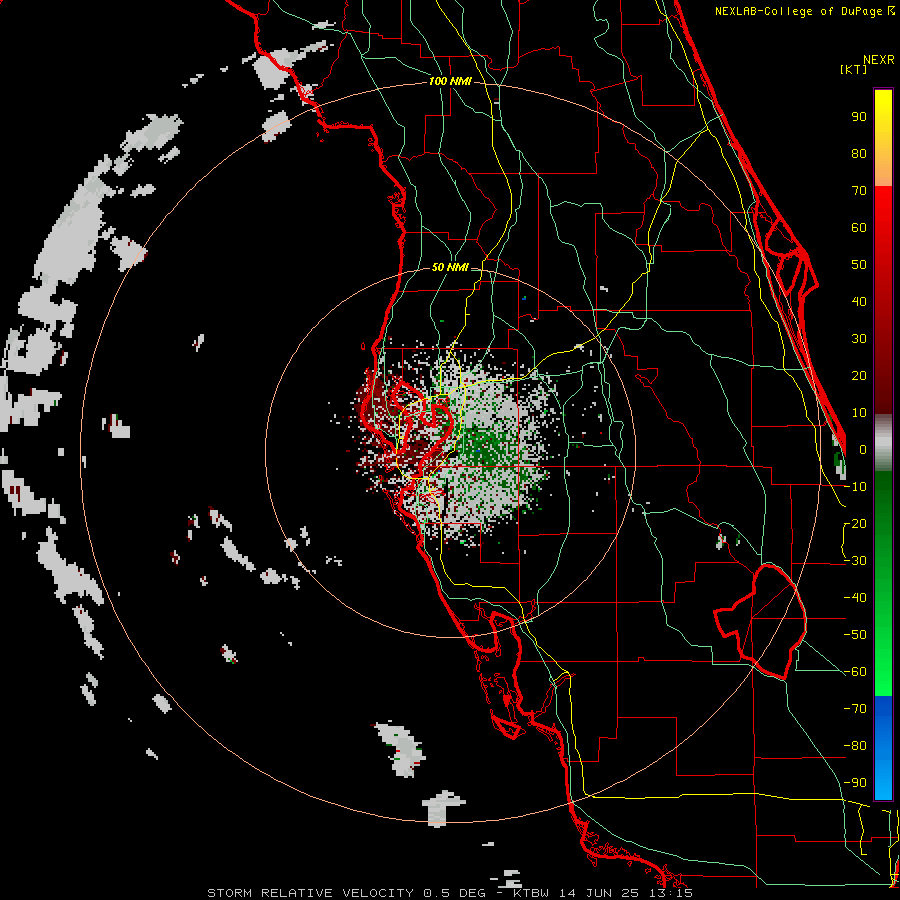Click the positive 80 scale label

point(859,154)
